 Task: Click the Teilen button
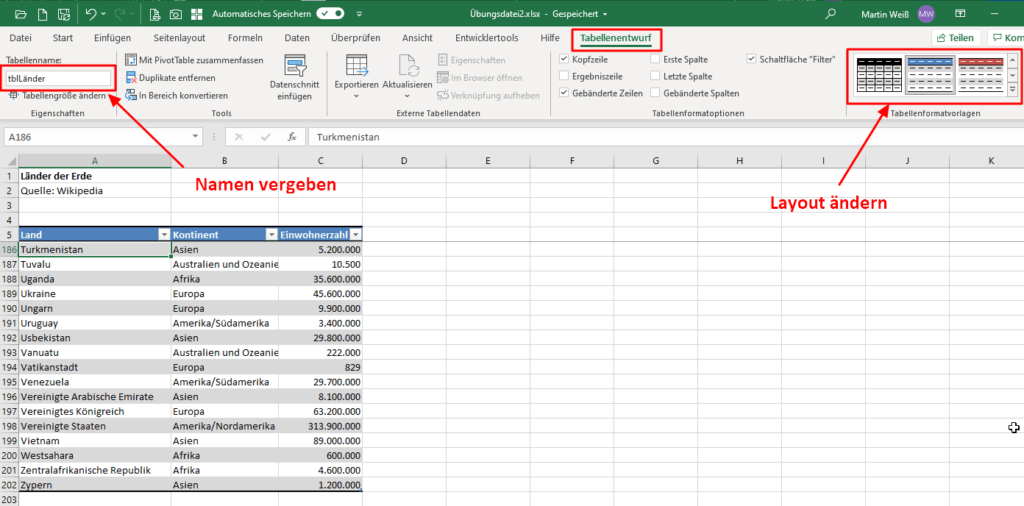[956, 38]
